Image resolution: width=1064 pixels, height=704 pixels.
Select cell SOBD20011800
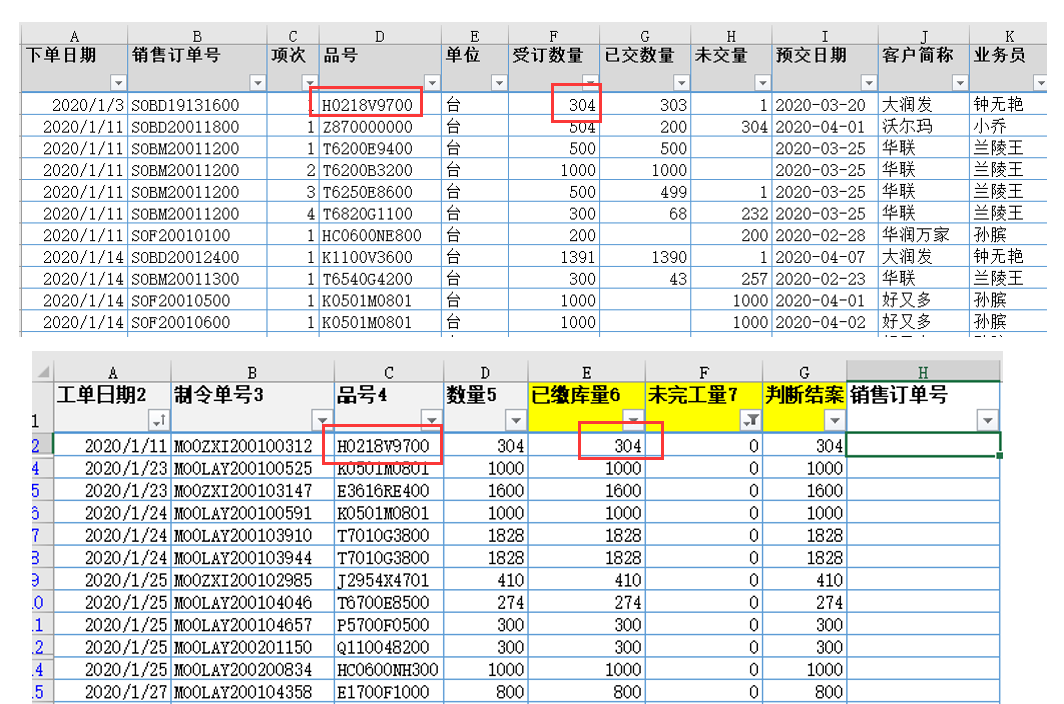[197, 126]
